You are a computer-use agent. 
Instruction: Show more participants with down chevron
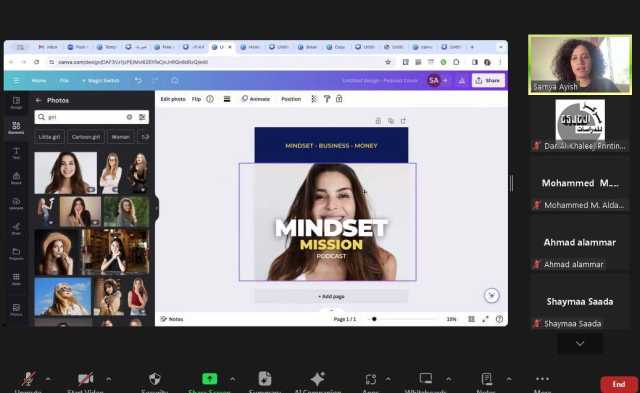coord(580,344)
